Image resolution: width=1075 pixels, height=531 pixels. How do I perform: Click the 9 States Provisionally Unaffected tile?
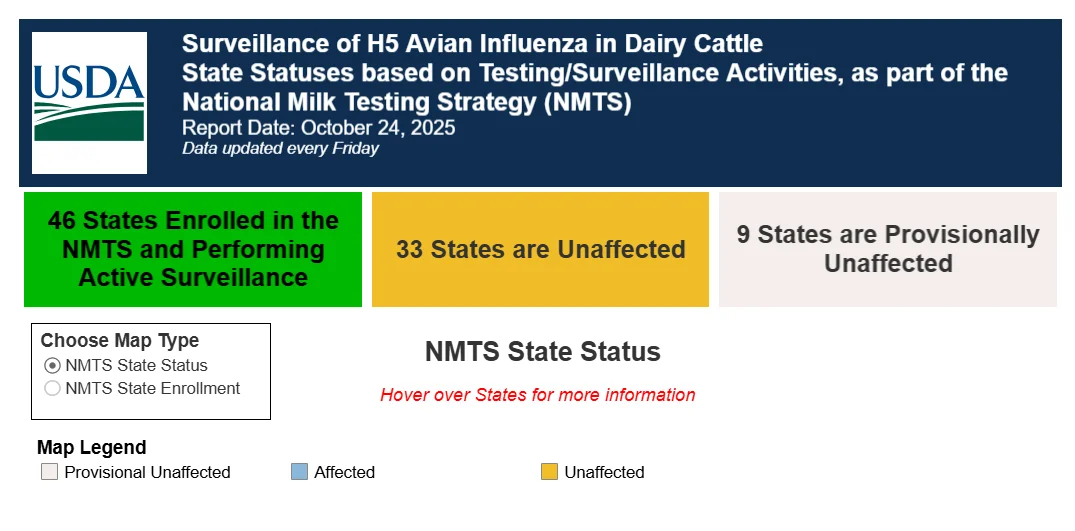[888, 249]
